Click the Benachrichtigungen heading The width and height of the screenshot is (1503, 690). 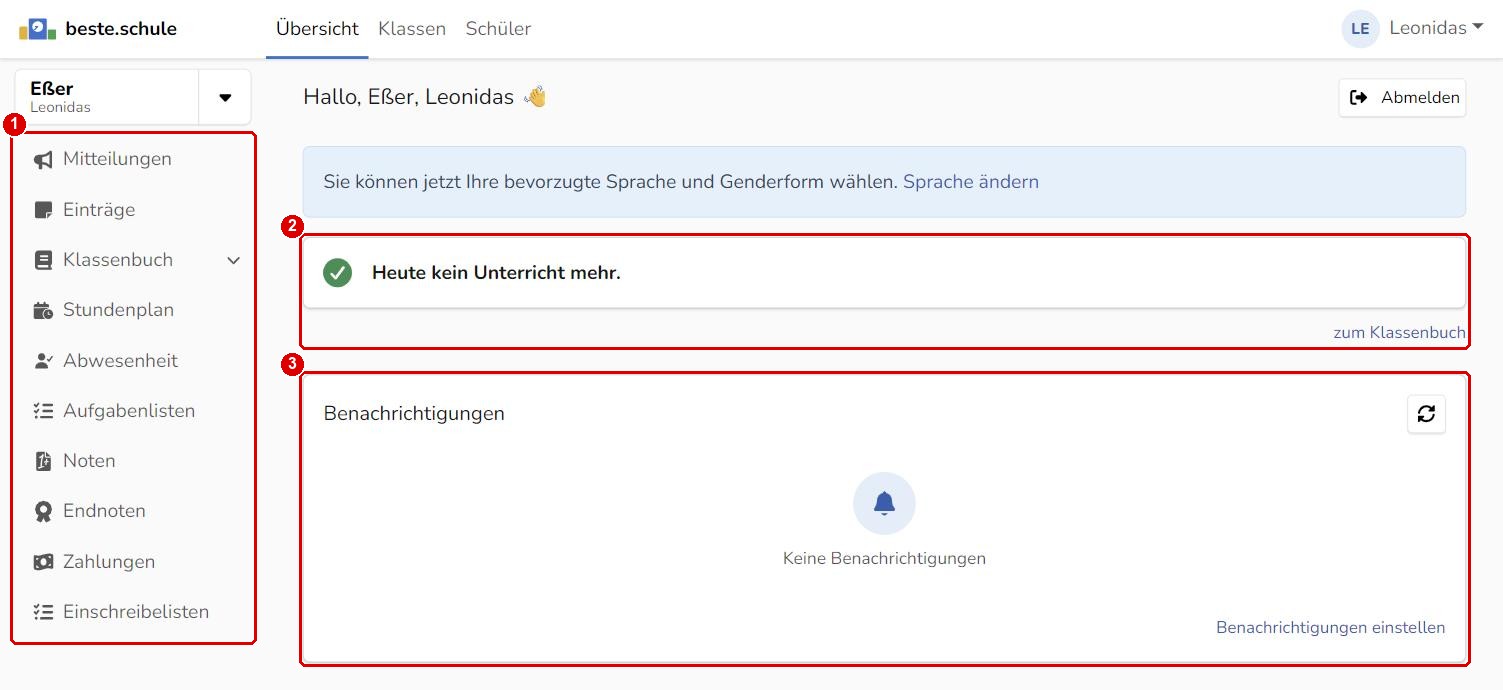(x=414, y=413)
